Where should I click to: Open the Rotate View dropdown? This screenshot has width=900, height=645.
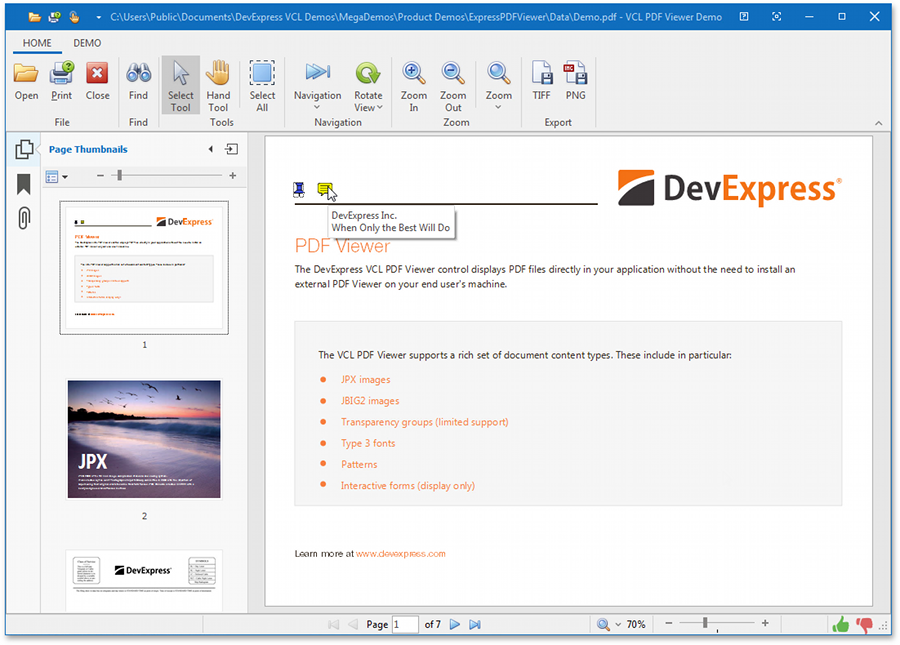[368, 84]
